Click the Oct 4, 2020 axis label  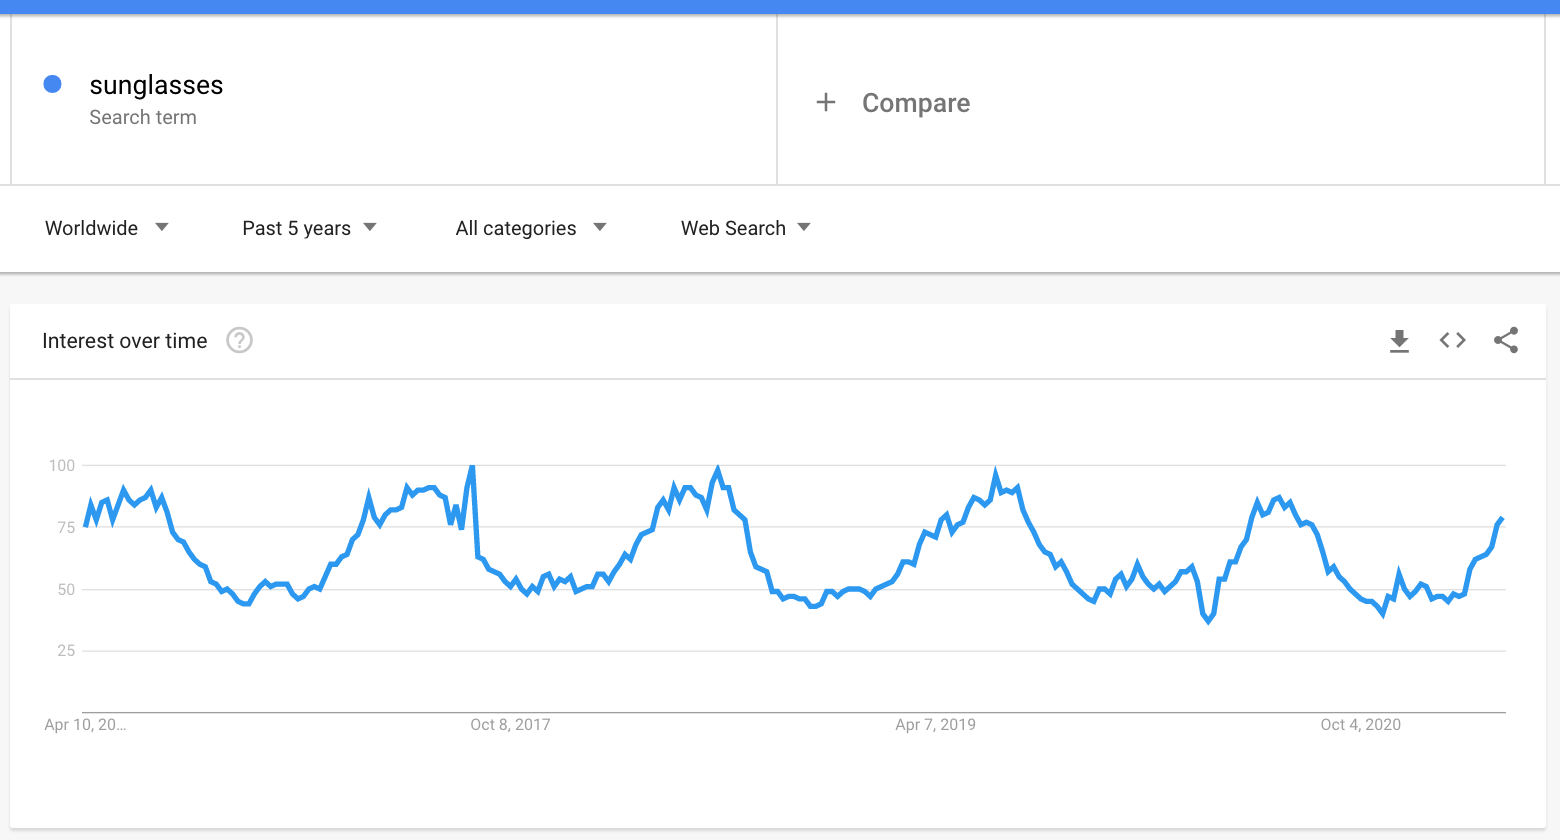point(1360,725)
